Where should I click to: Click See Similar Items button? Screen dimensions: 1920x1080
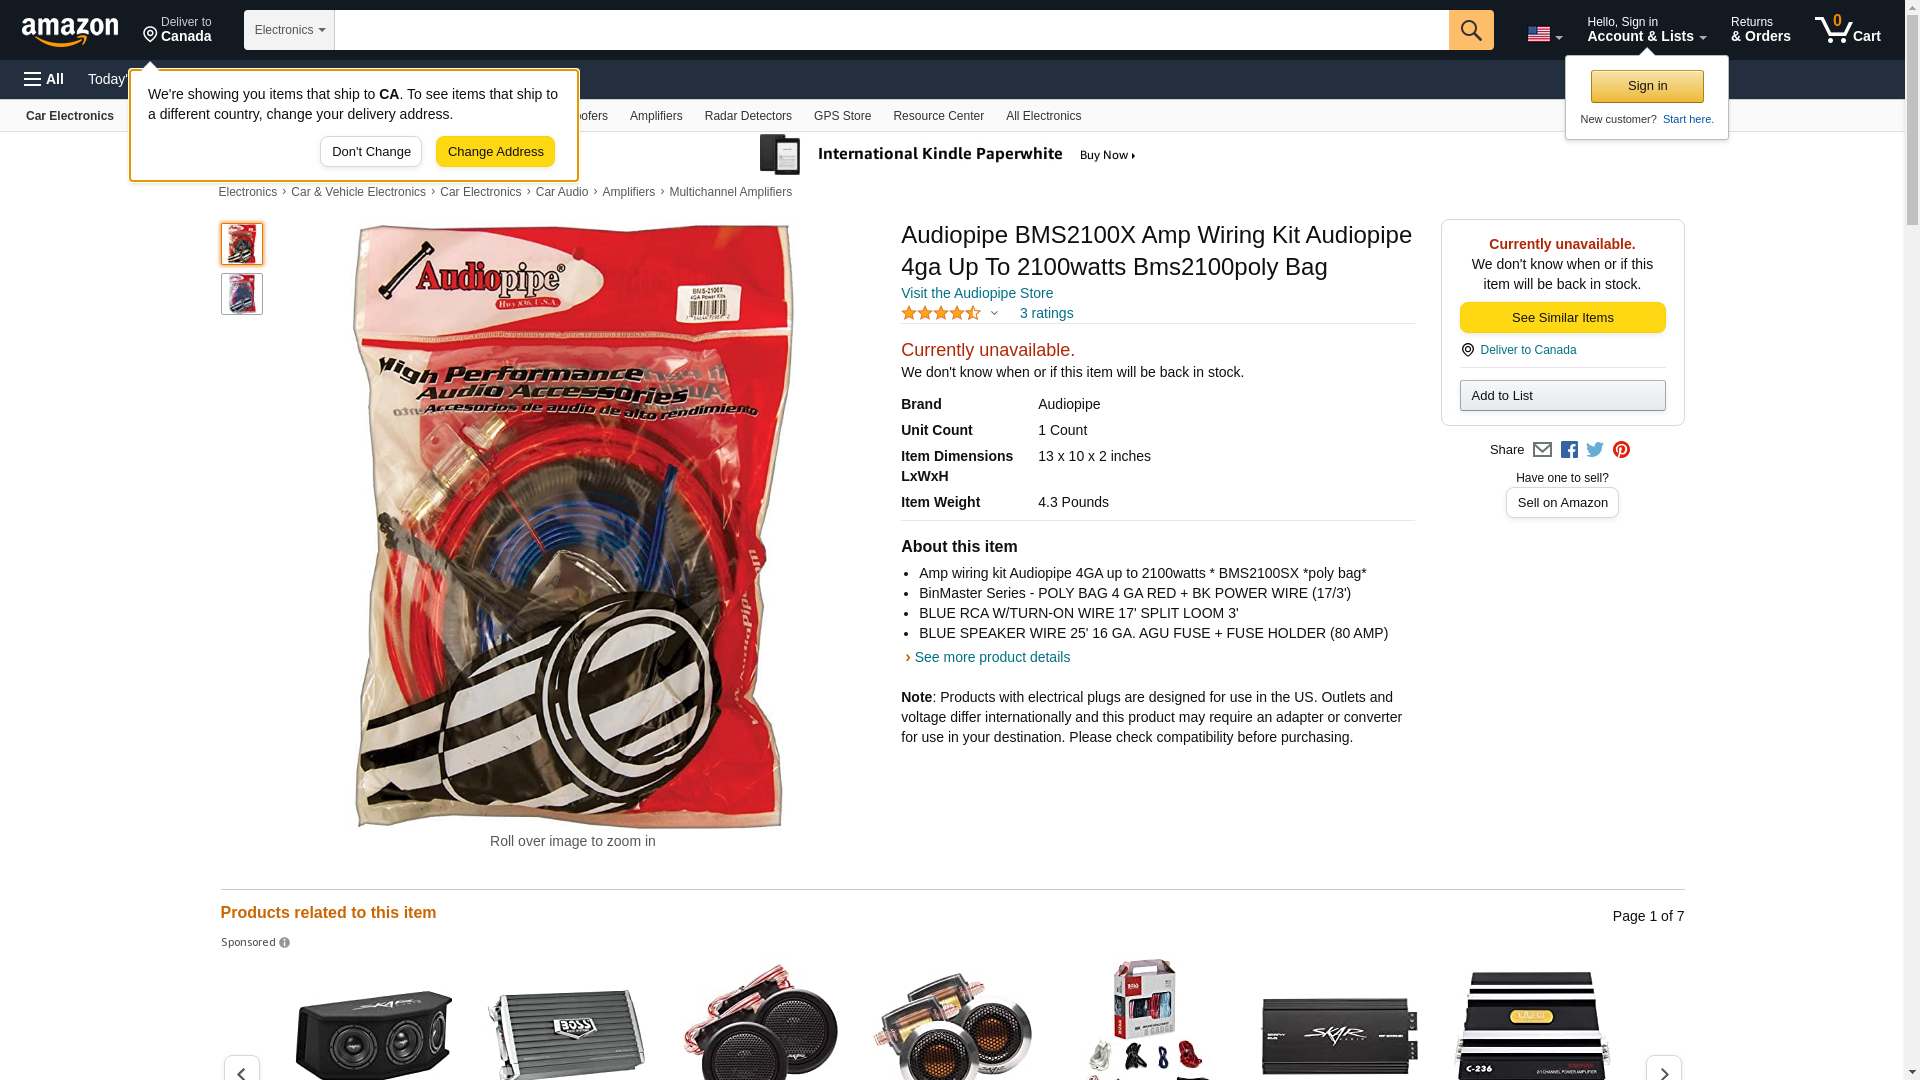click(x=1562, y=318)
